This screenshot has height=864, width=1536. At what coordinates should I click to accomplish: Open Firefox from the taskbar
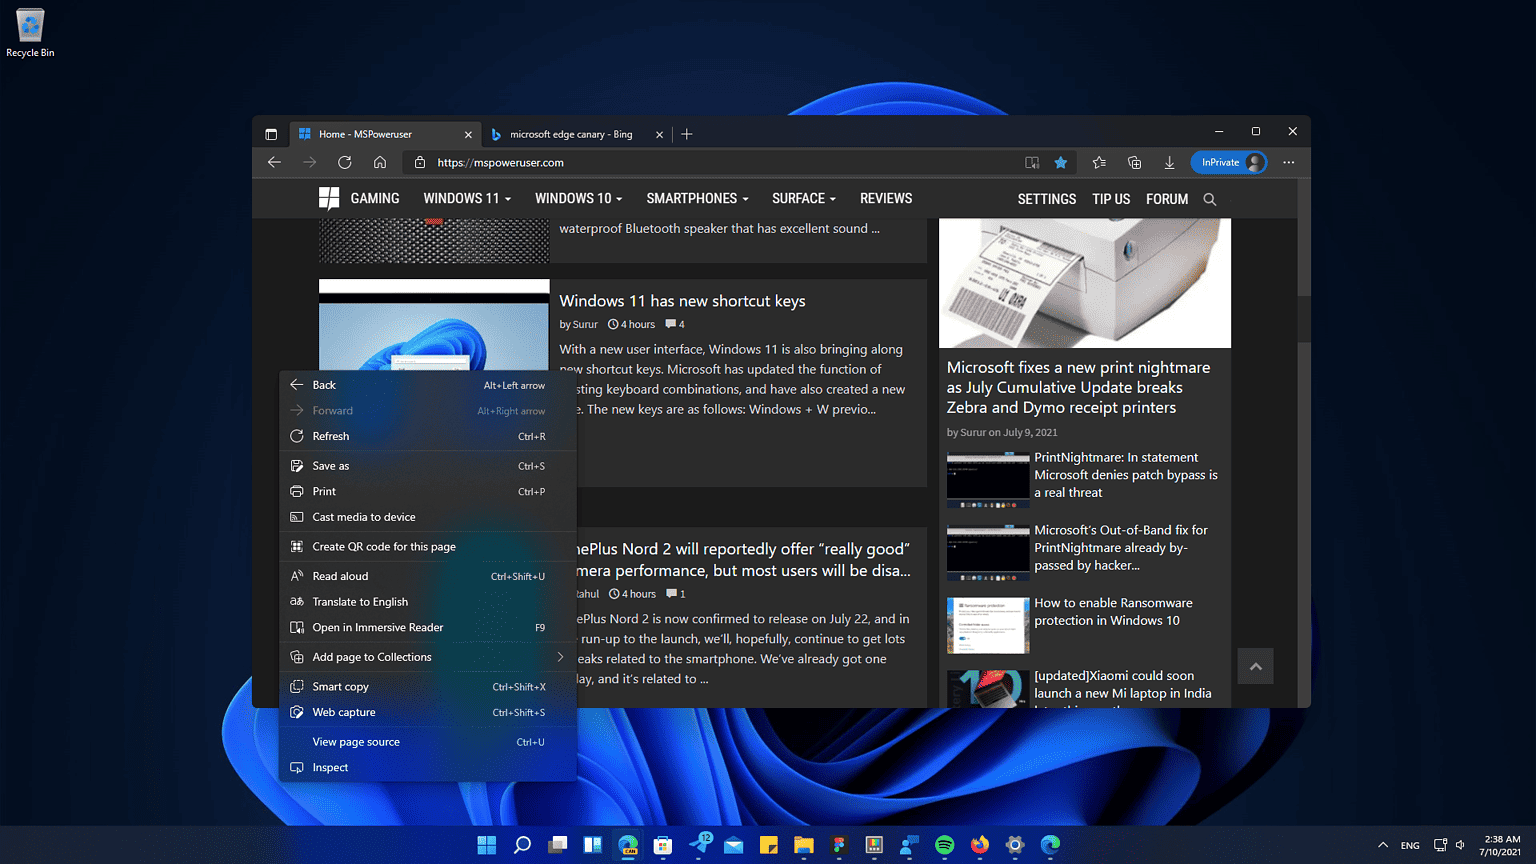(980, 845)
